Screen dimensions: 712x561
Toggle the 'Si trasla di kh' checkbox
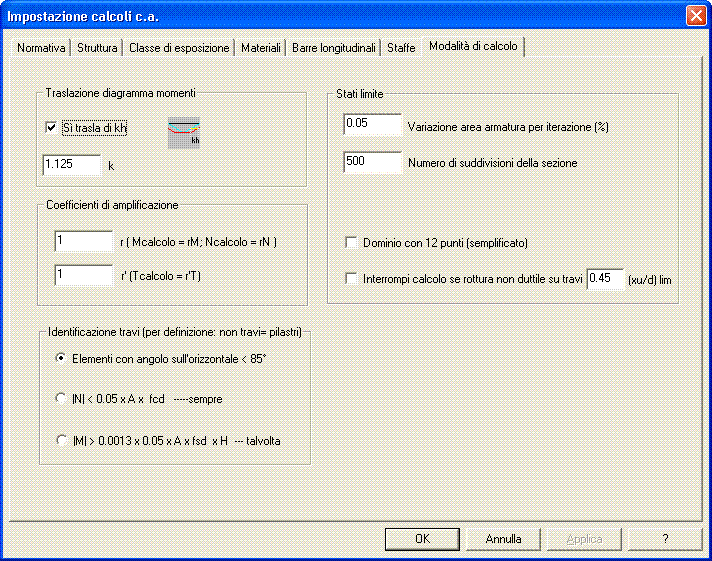(x=52, y=128)
